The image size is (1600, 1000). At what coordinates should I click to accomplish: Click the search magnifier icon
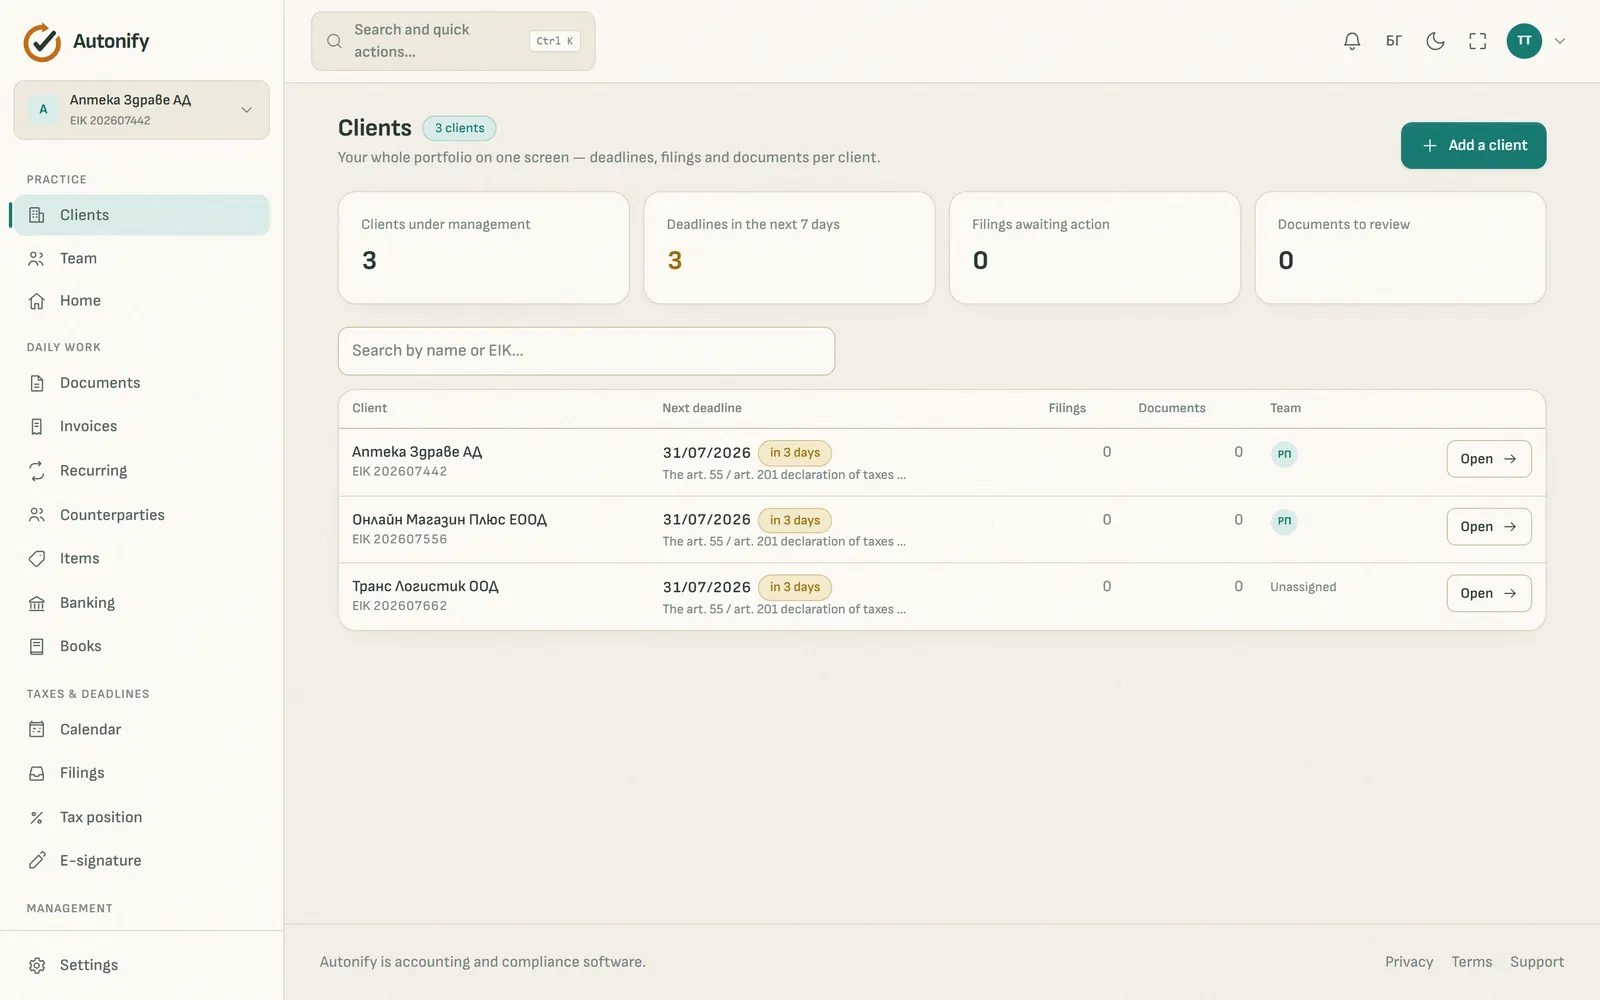(x=334, y=41)
